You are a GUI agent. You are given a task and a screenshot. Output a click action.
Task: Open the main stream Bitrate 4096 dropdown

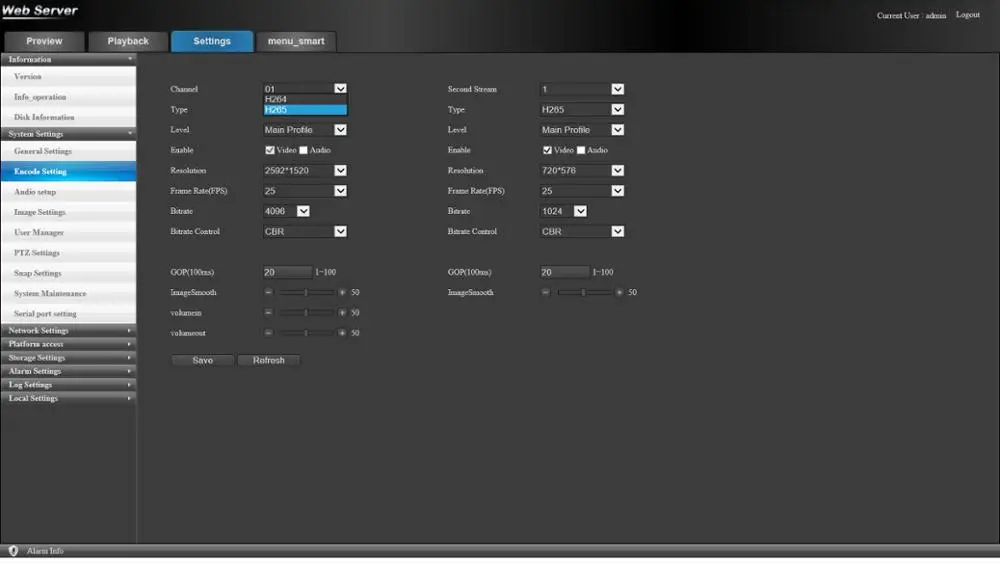click(286, 211)
